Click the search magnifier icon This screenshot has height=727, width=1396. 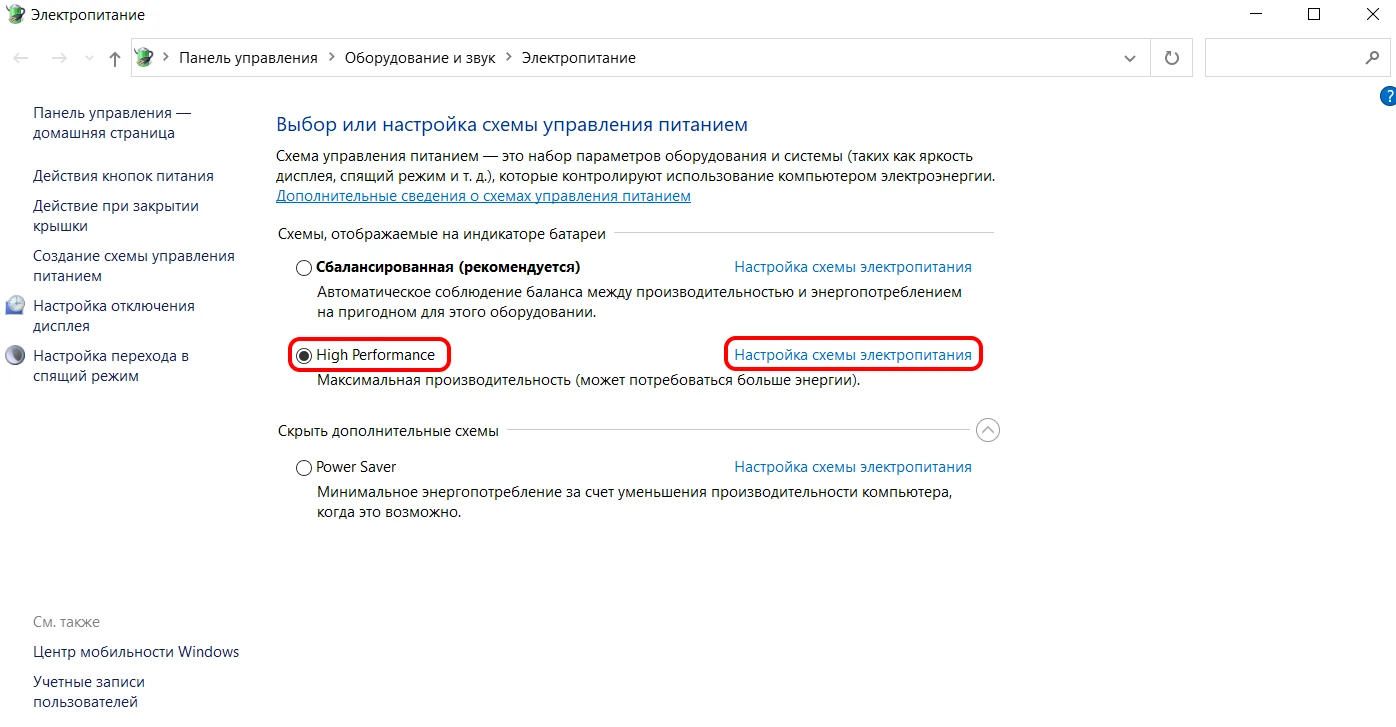(1372, 58)
